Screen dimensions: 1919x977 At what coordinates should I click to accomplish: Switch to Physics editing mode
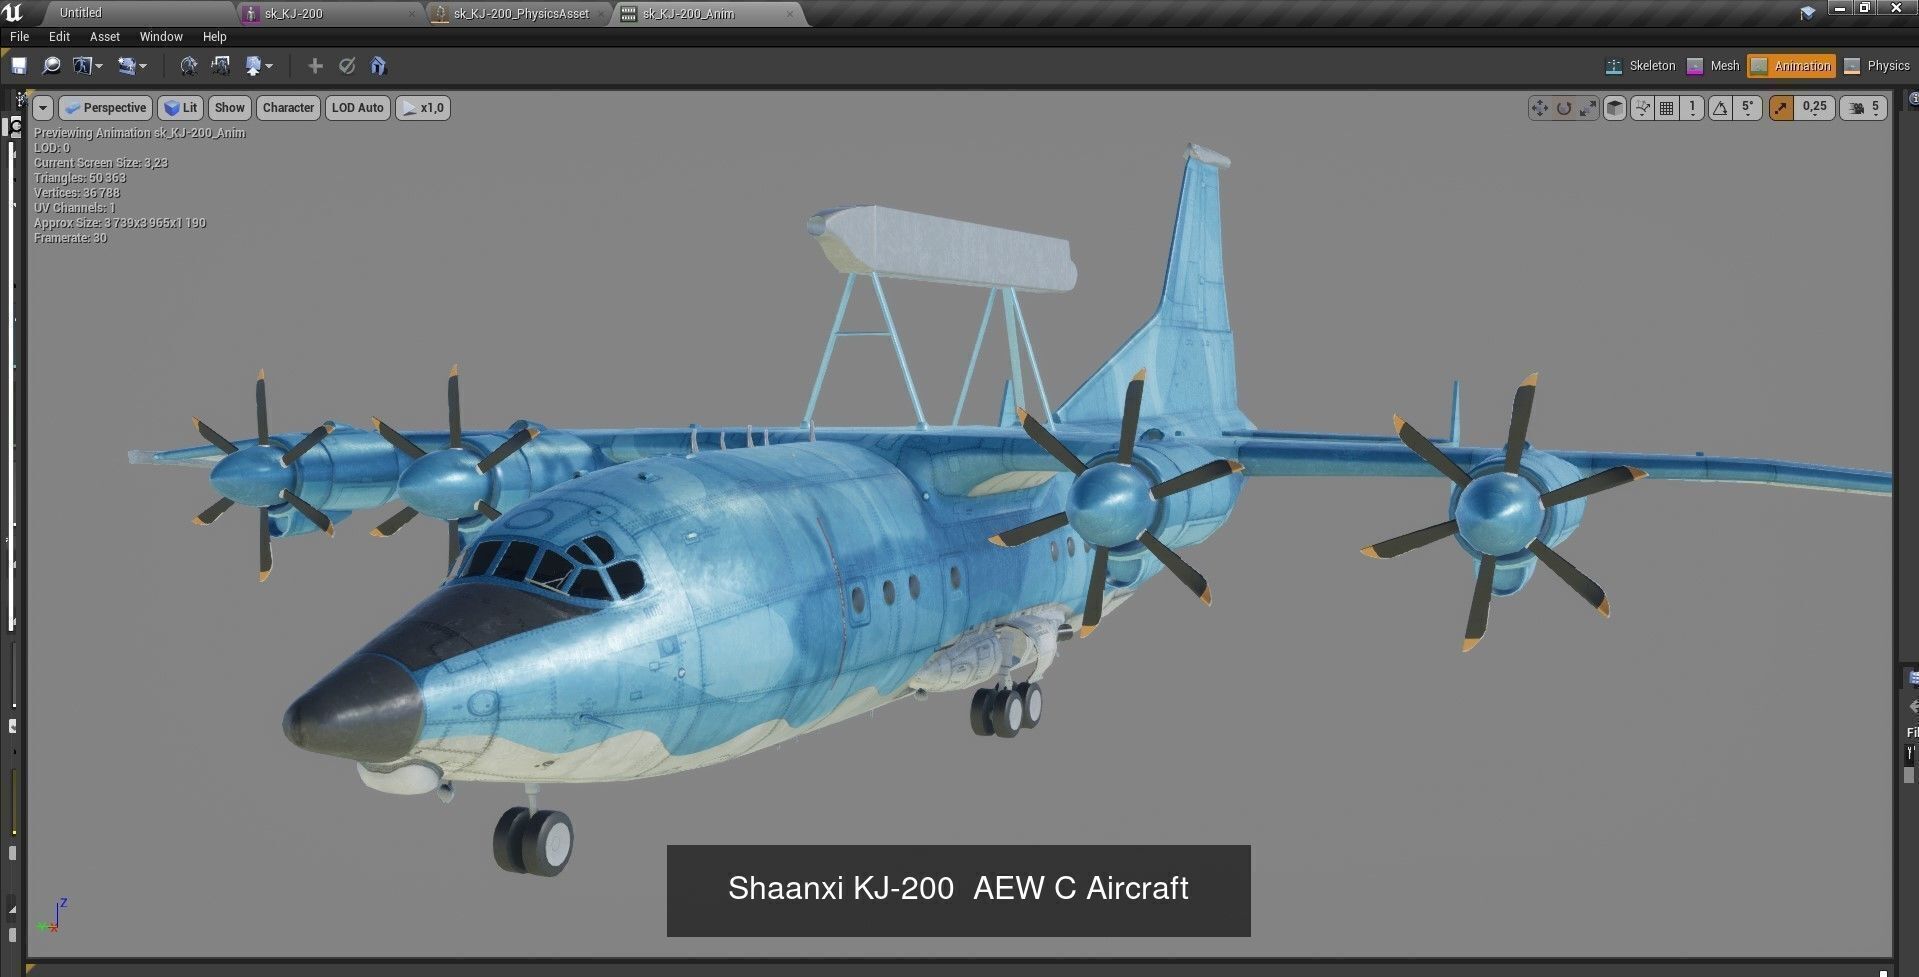[x=1877, y=66]
